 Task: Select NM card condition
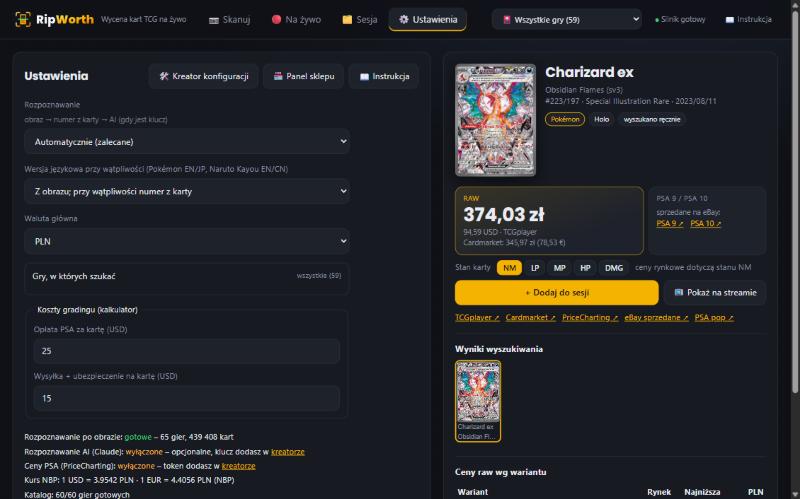click(x=509, y=268)
